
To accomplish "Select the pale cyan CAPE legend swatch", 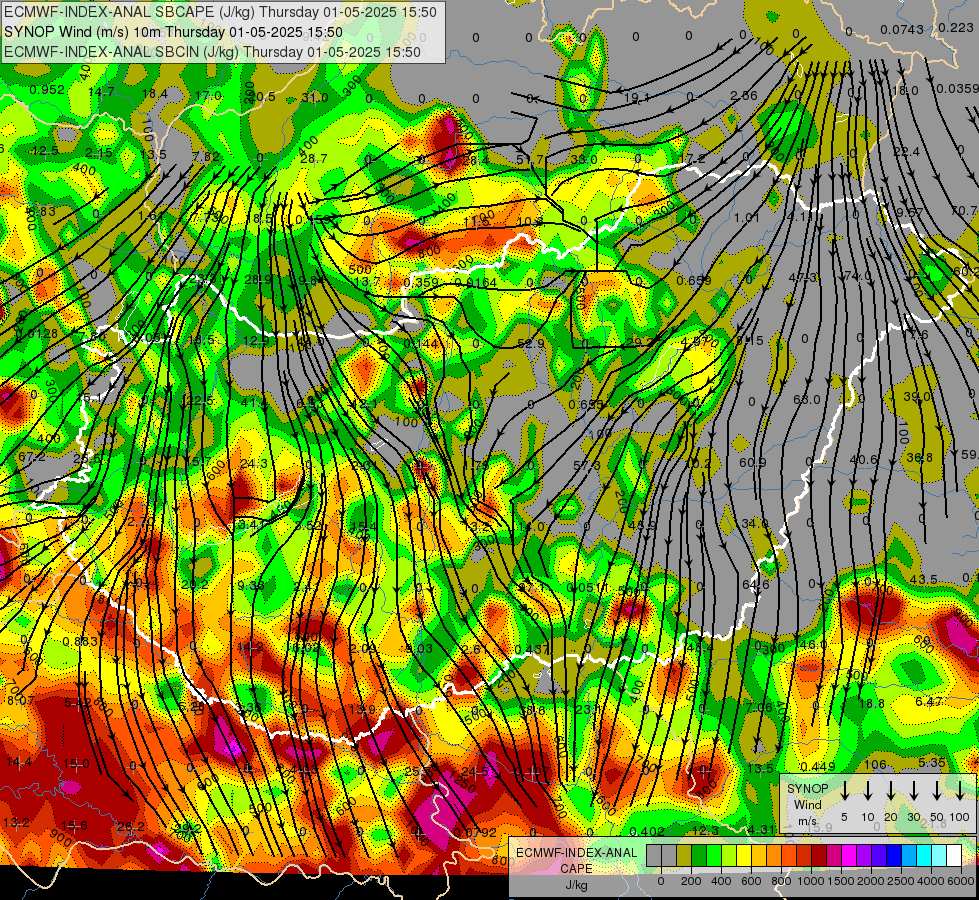I will tap(938, 855).
